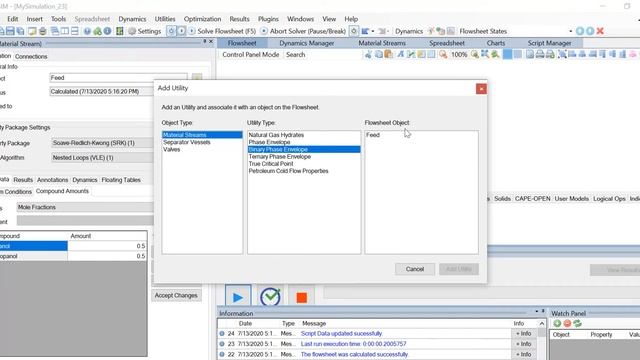Screen dimensions: 640x360
Task: Click the text annotation 'A' icon
Action: click(400, 54)
